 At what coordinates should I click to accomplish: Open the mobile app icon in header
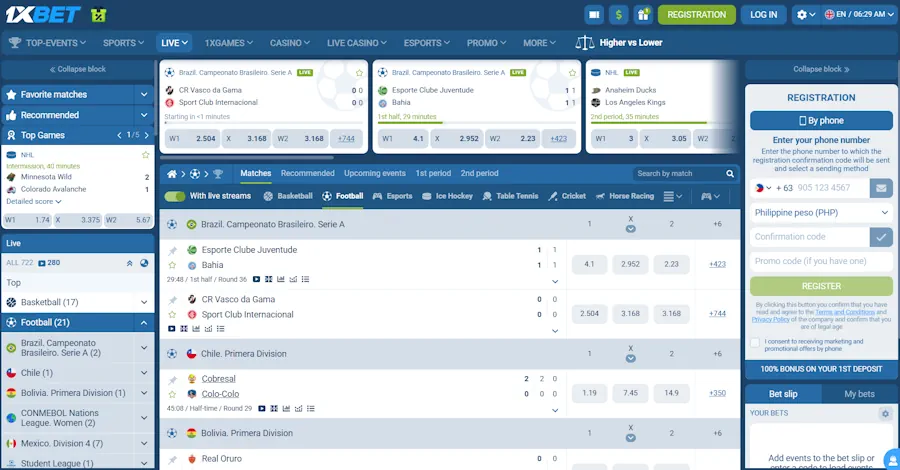pyautogui.click(x=594, y=14)
